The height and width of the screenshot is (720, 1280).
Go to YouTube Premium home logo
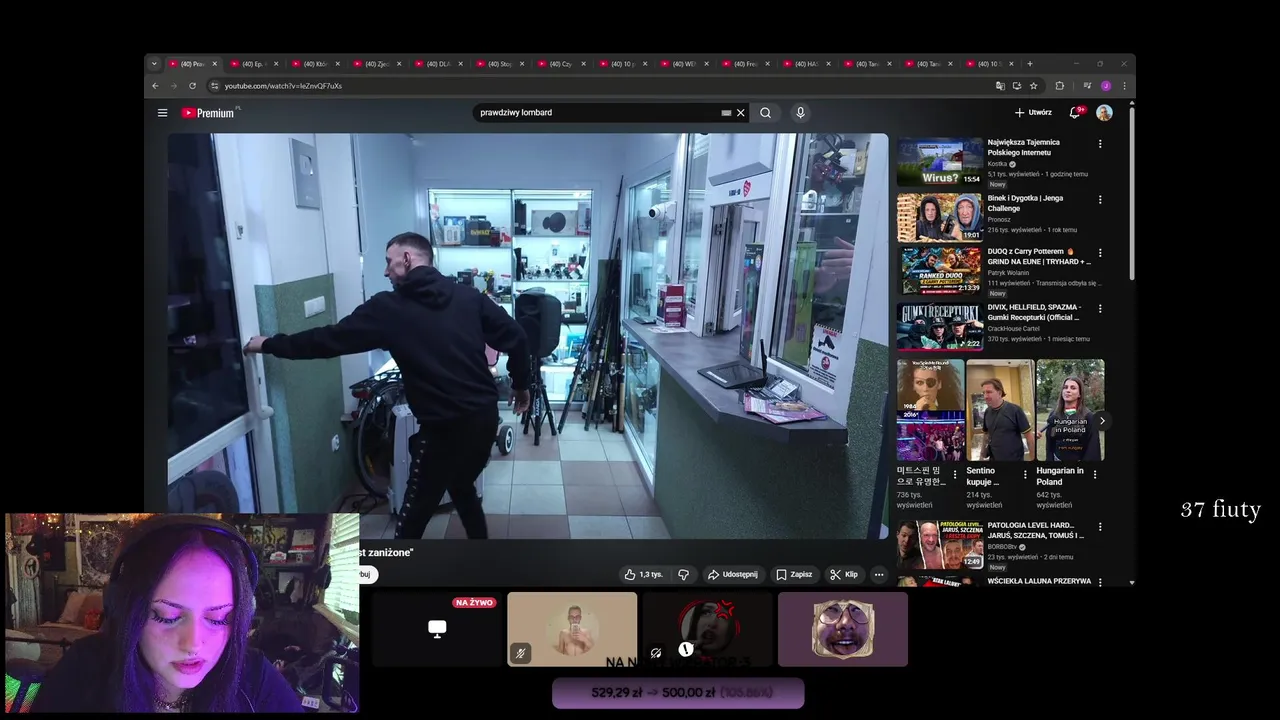208,113
